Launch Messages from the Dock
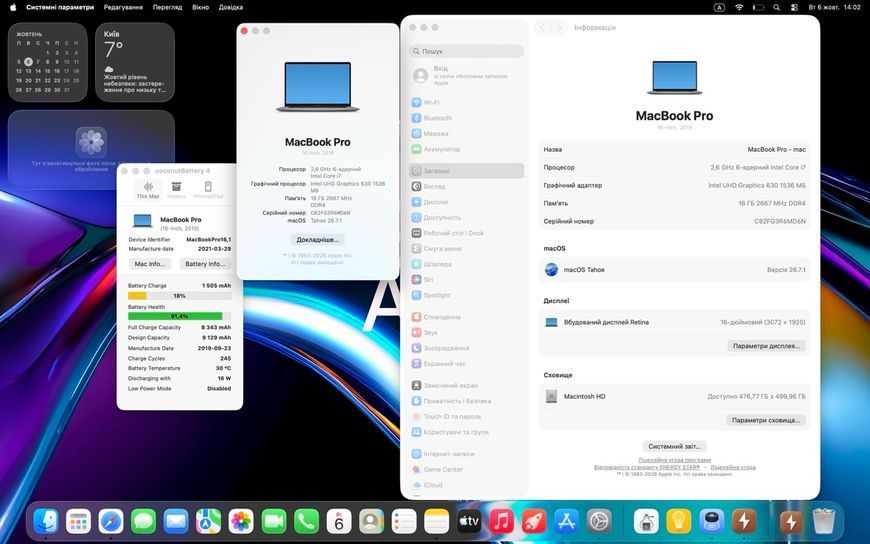This screenshot has height=544, width=870. point(144,522)
